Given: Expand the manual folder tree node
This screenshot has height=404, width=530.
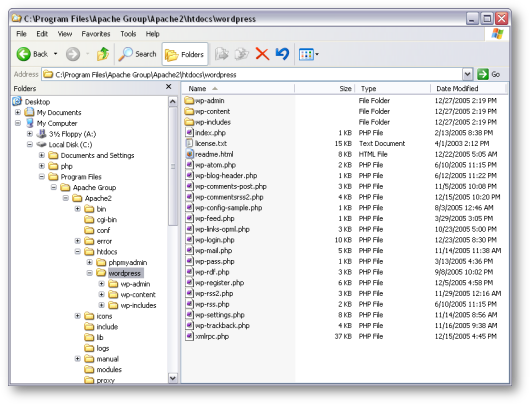Looking at the screenshot, I should click(x=77, y=359).
